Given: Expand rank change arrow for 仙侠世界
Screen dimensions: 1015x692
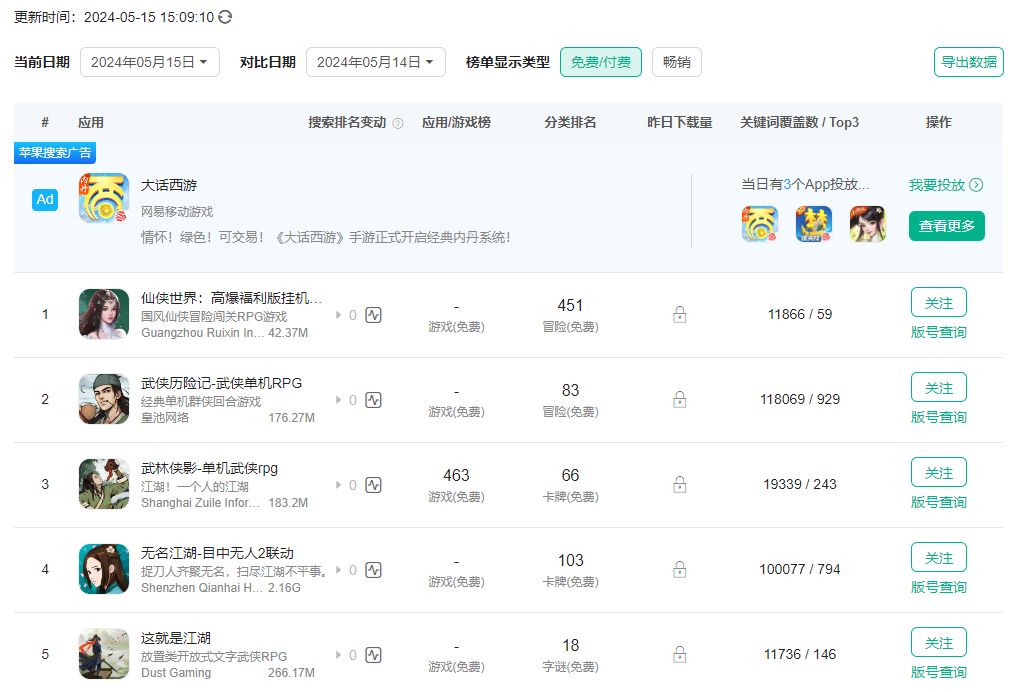Looking at the screenshot, I should 339,315.
